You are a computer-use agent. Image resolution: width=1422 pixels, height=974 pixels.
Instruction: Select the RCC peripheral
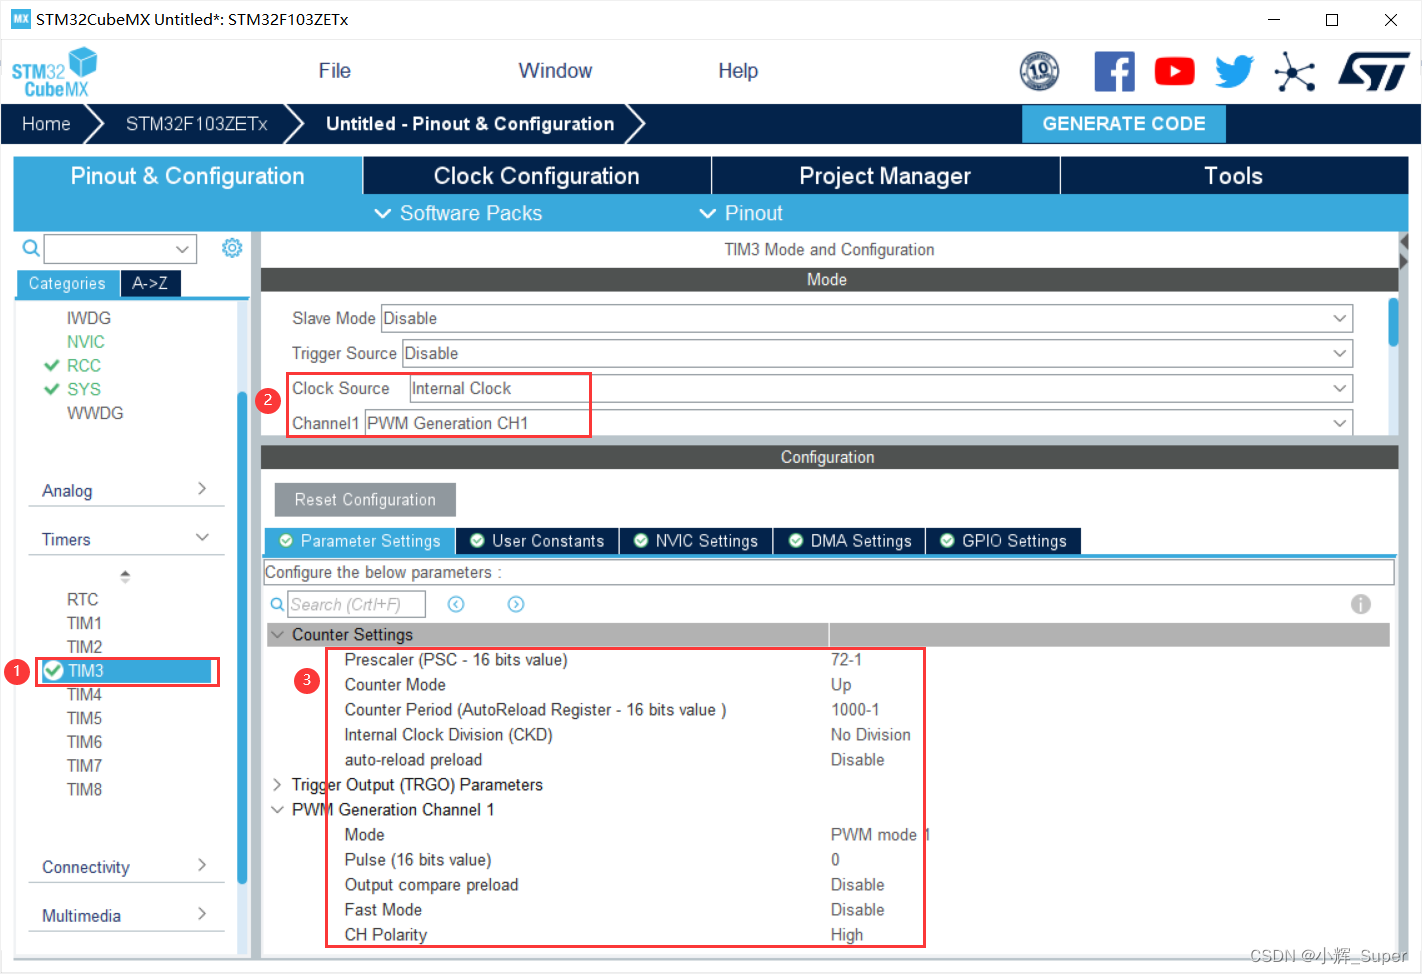84,365
